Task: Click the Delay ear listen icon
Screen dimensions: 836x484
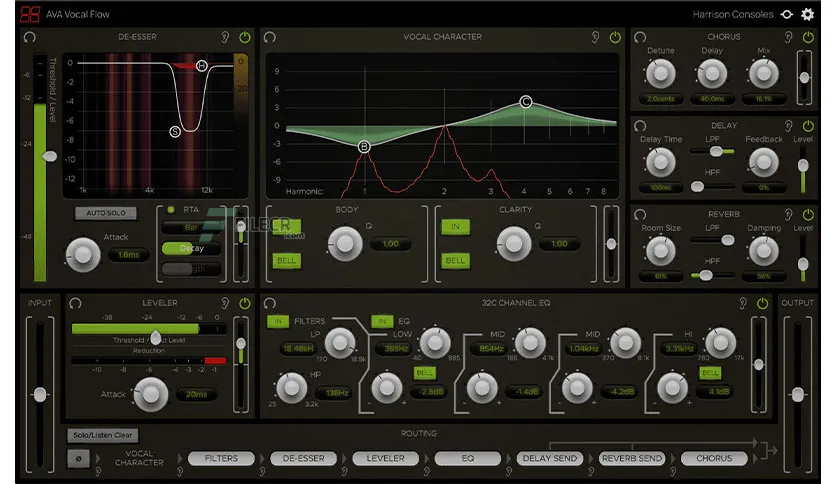Action: [x=788, y=125]
